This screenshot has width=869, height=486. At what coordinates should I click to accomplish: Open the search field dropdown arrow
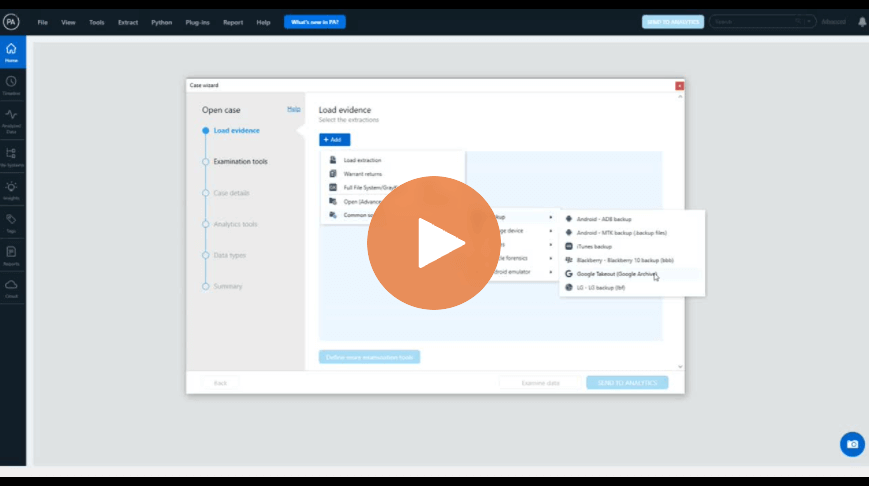811,21
